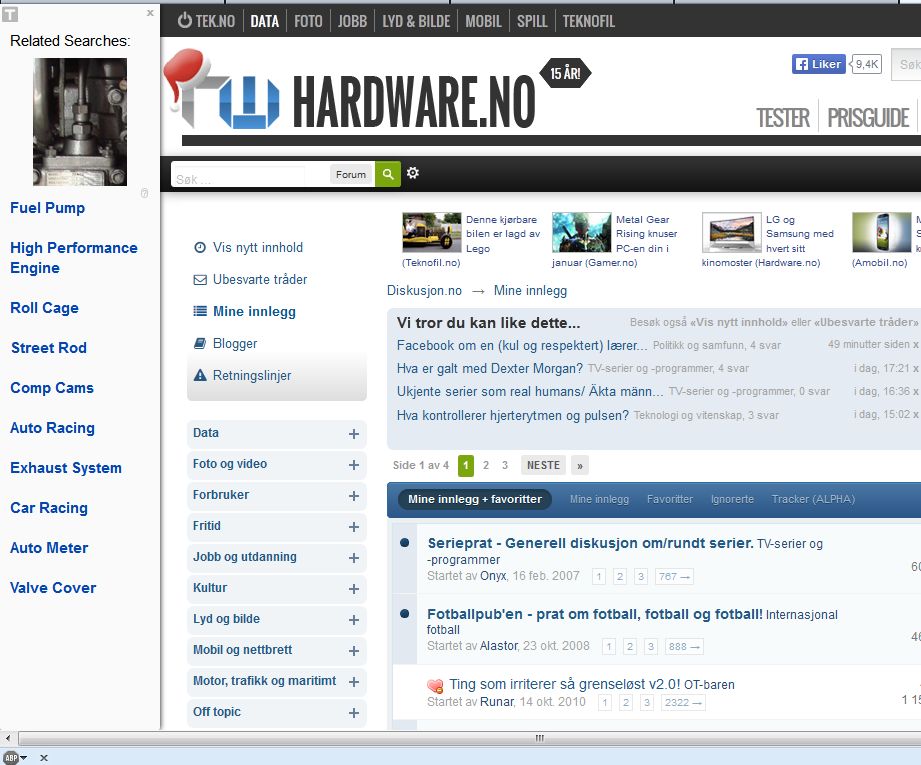Screen dimensions: 921x765
Task: Expand the Lyd og bilde category
Action: 354,620
